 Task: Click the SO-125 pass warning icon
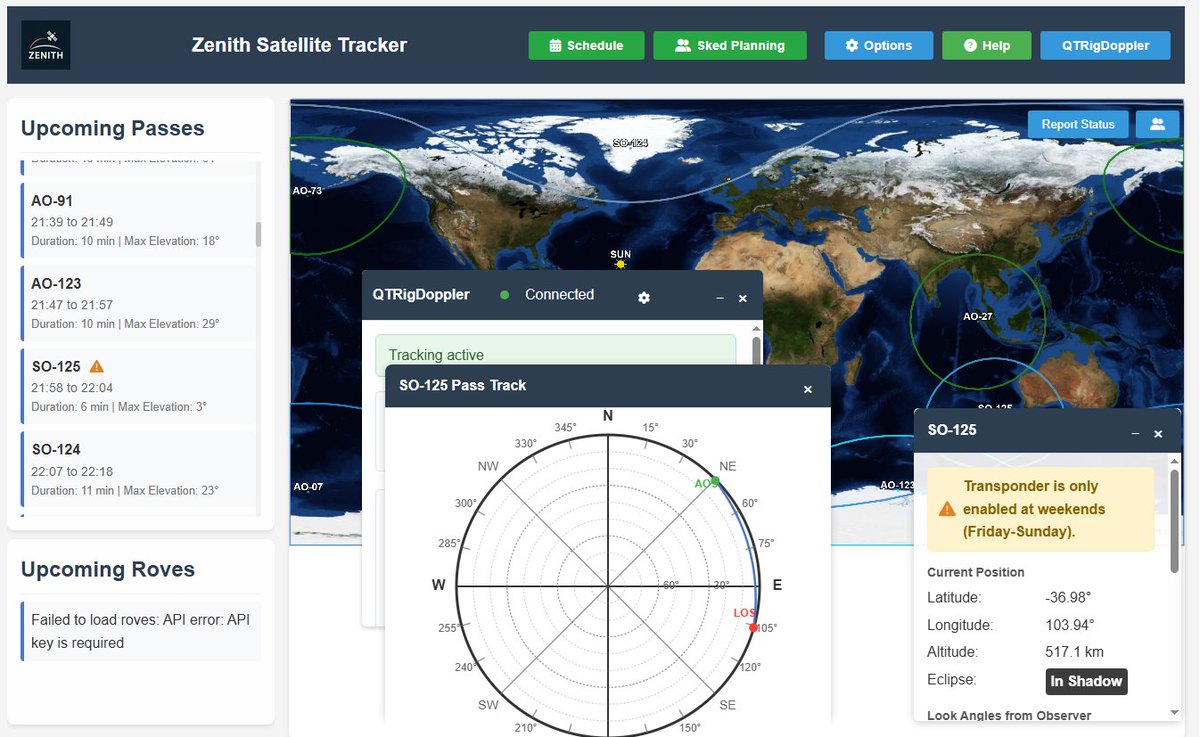[97, 366]
